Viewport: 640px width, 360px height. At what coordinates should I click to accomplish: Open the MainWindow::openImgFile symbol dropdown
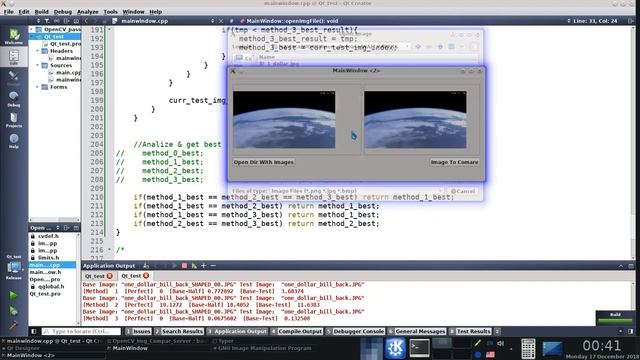pos(569,21)
